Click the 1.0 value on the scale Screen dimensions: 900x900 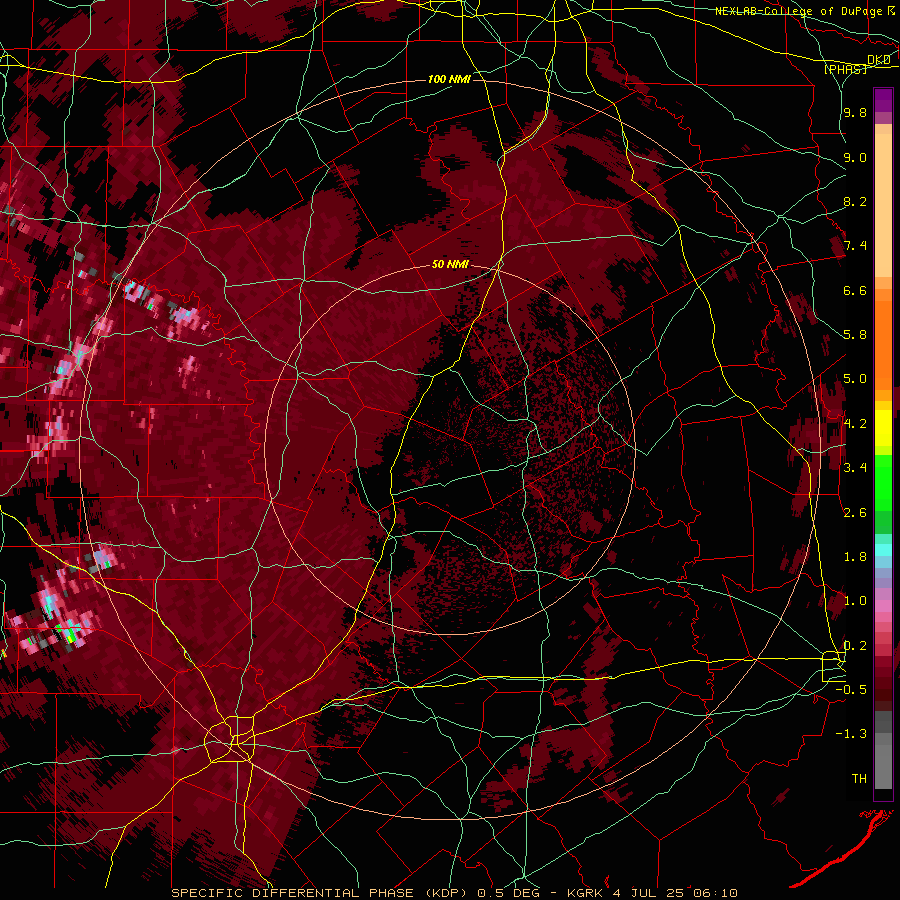855,601
